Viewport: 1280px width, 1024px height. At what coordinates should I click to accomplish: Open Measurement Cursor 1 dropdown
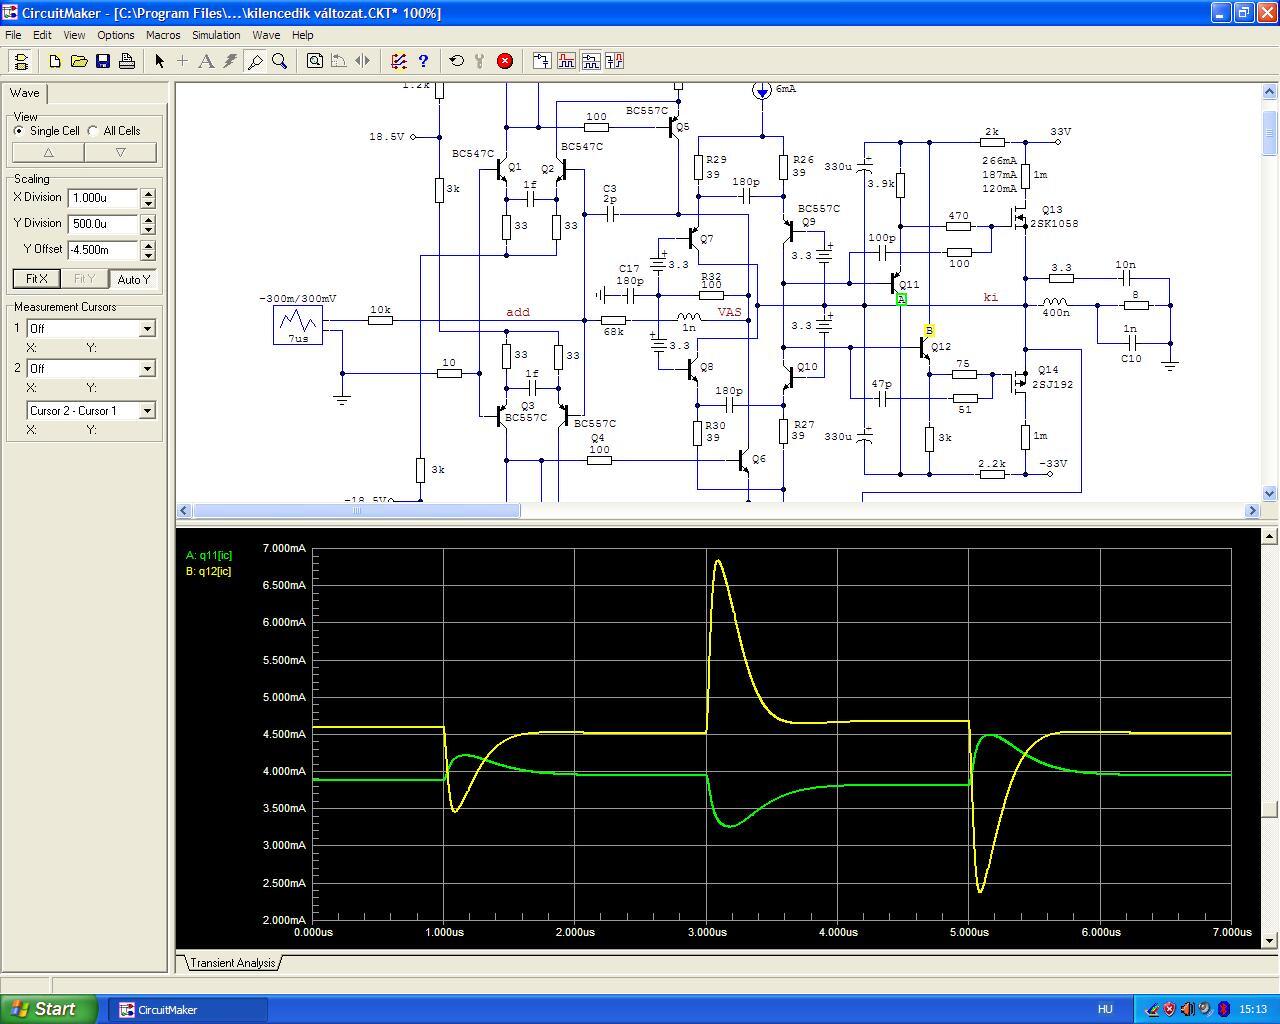pos(147,329)
